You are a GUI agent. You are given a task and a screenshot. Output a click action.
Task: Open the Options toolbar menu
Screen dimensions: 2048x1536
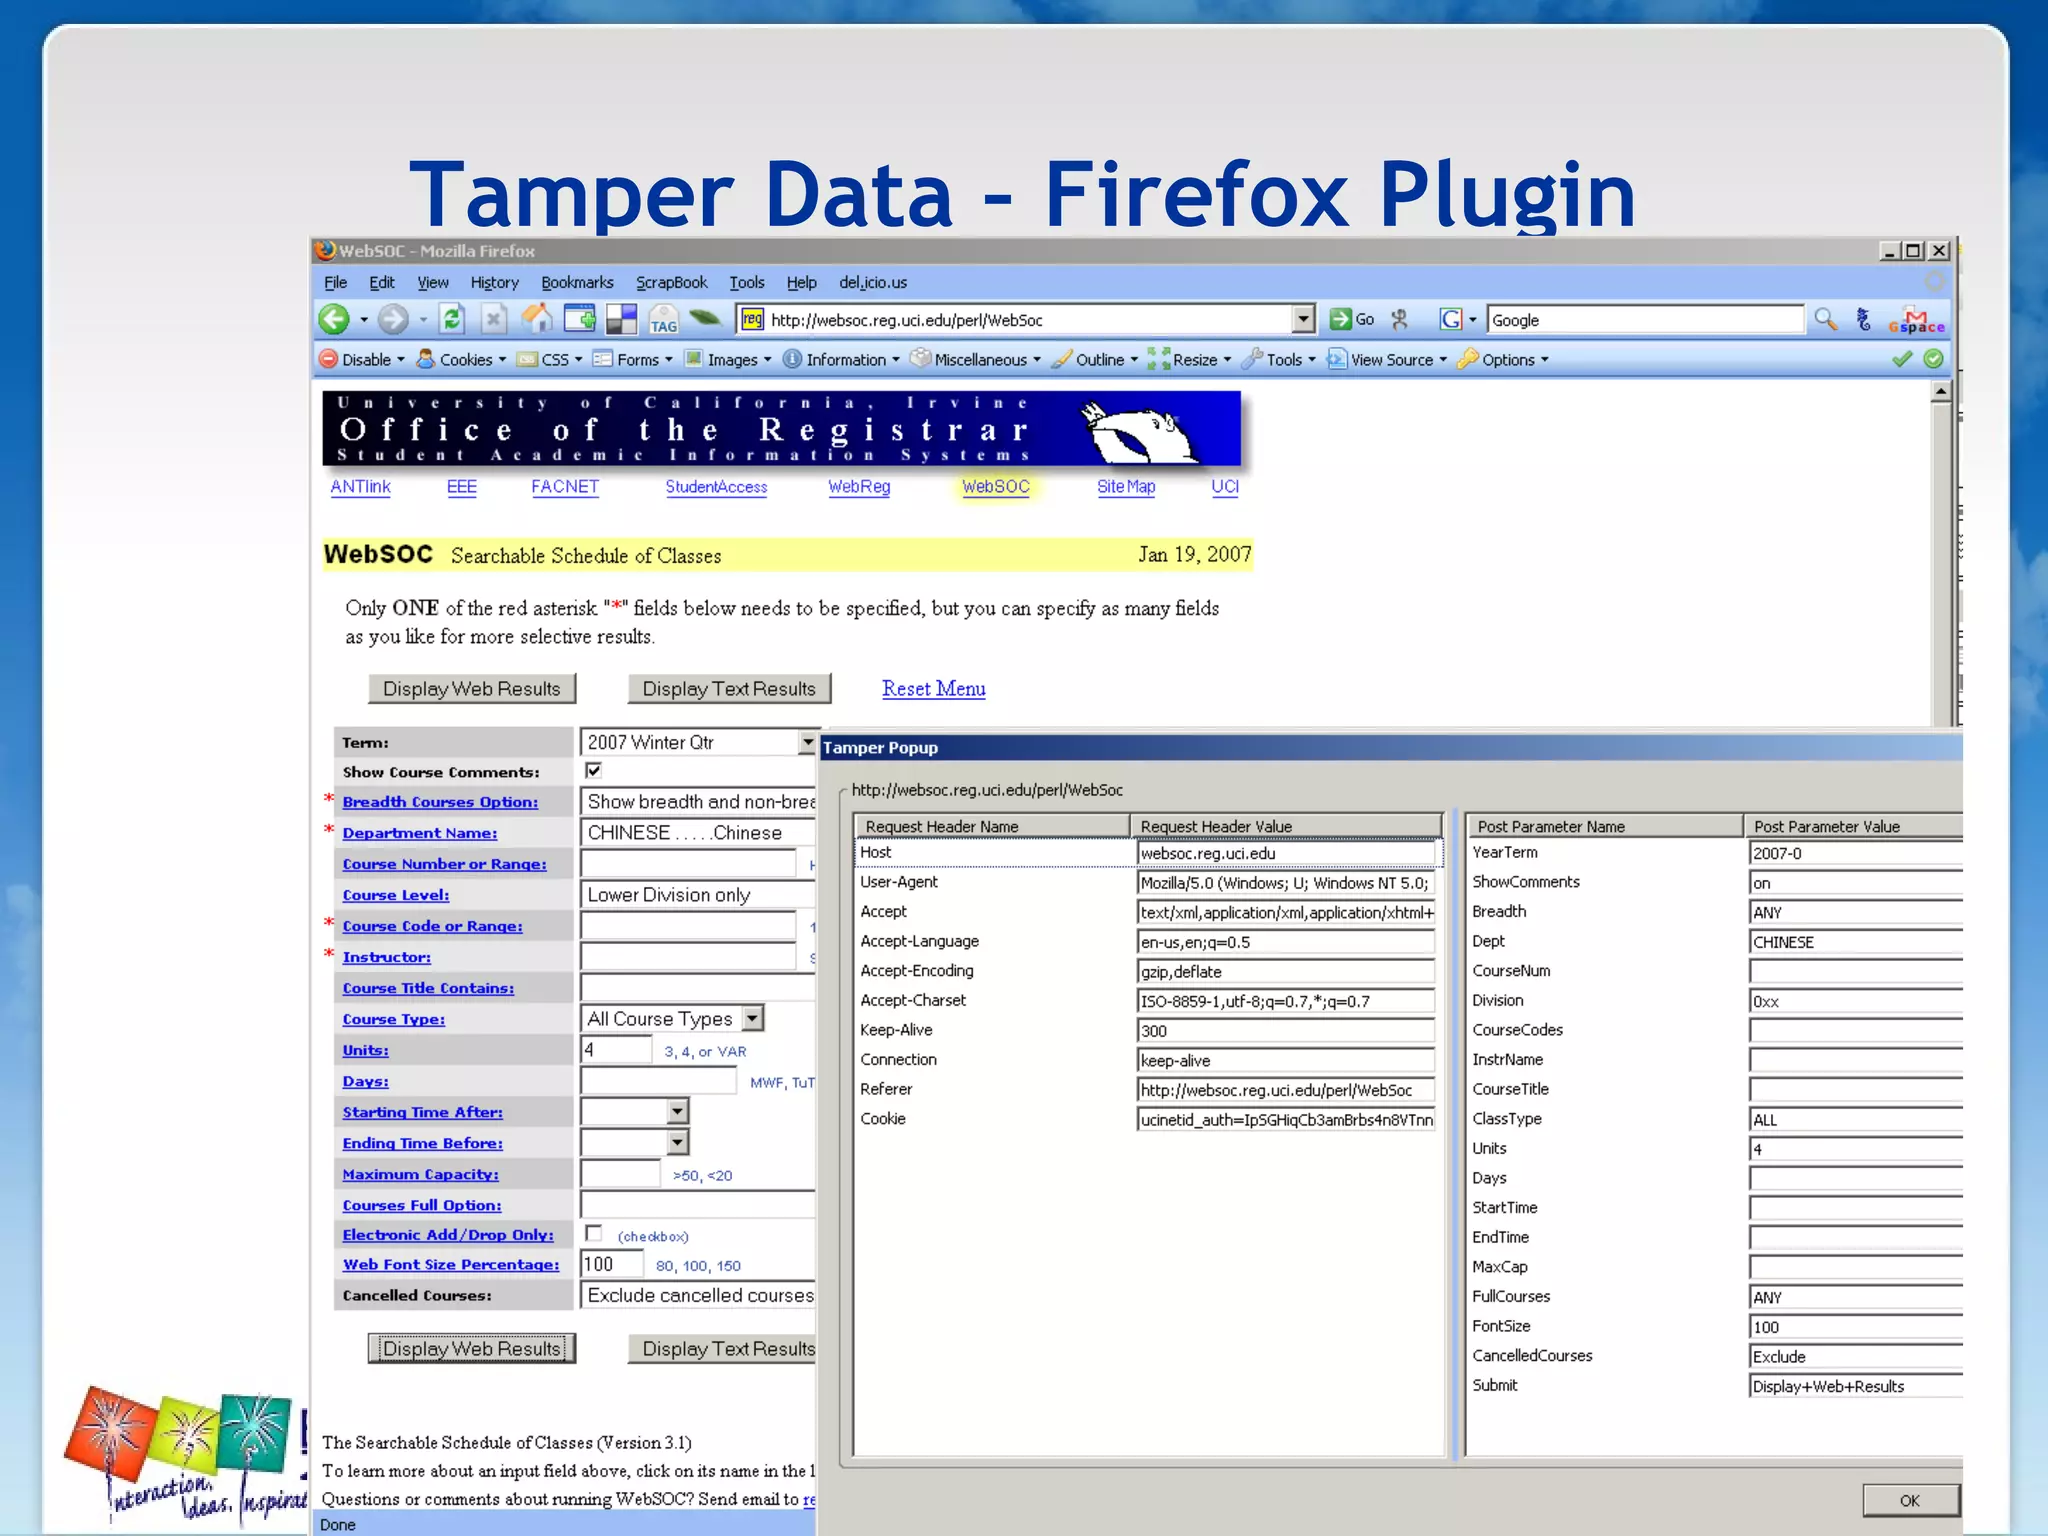tap(1503, 359)
